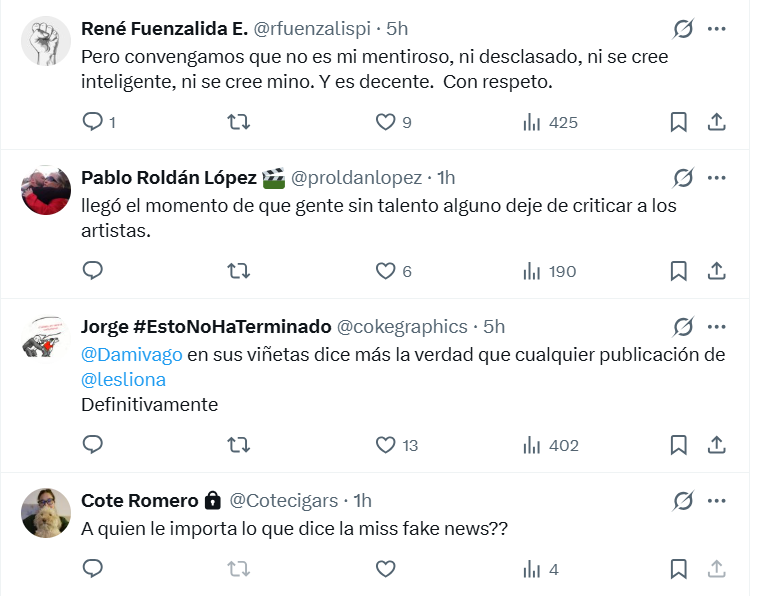Open more menu on Pablo Roldán's tweet
This screenshot has height=596, width=778.
[716, 177]
